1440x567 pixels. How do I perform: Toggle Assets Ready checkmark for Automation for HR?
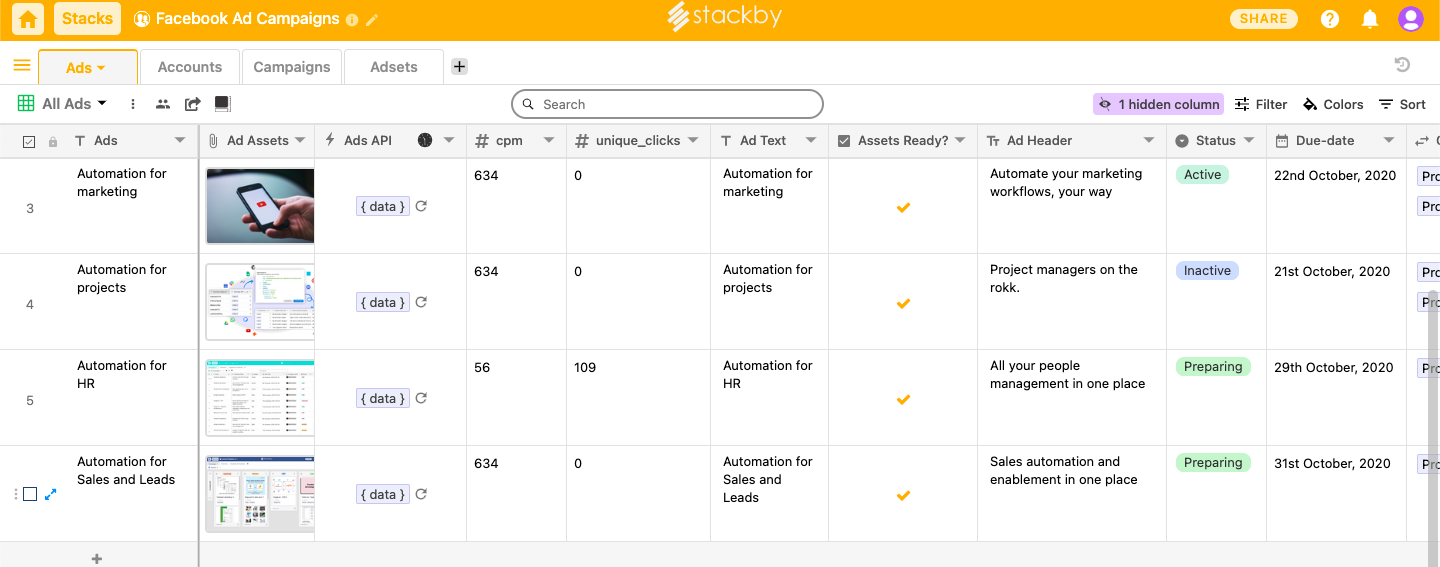[903, 399]
